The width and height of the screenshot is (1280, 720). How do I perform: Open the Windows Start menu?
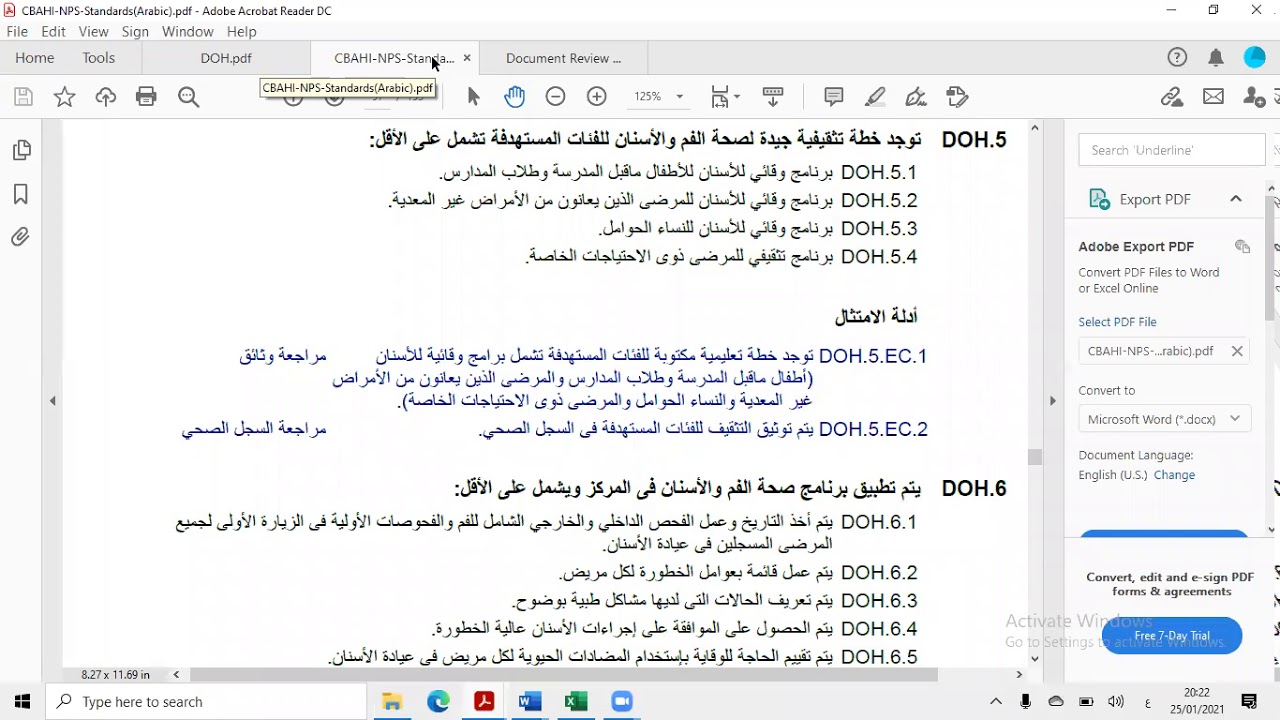coord(22,702)
